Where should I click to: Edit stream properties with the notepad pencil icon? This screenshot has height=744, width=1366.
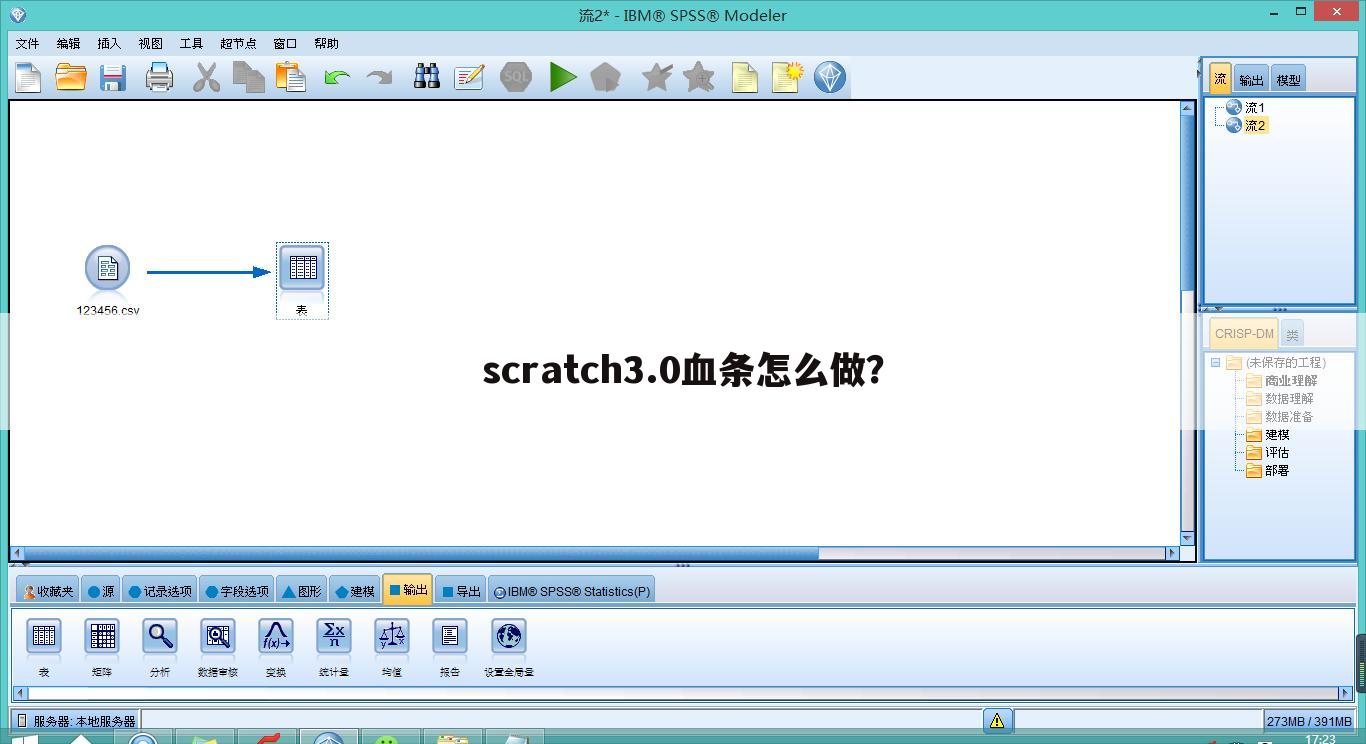pyautogui.click(x=469, y=77)
